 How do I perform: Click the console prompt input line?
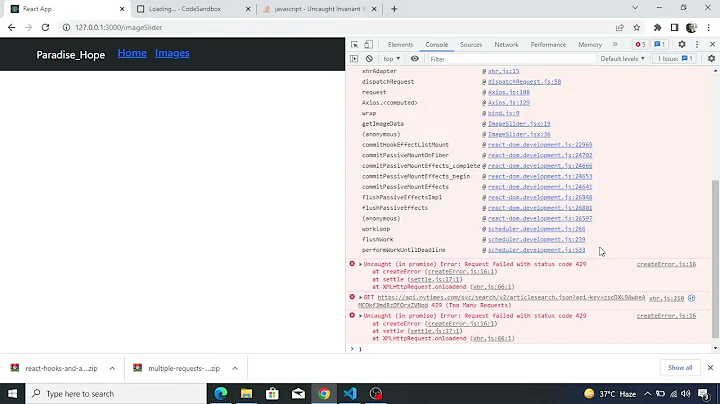[533, 349]
